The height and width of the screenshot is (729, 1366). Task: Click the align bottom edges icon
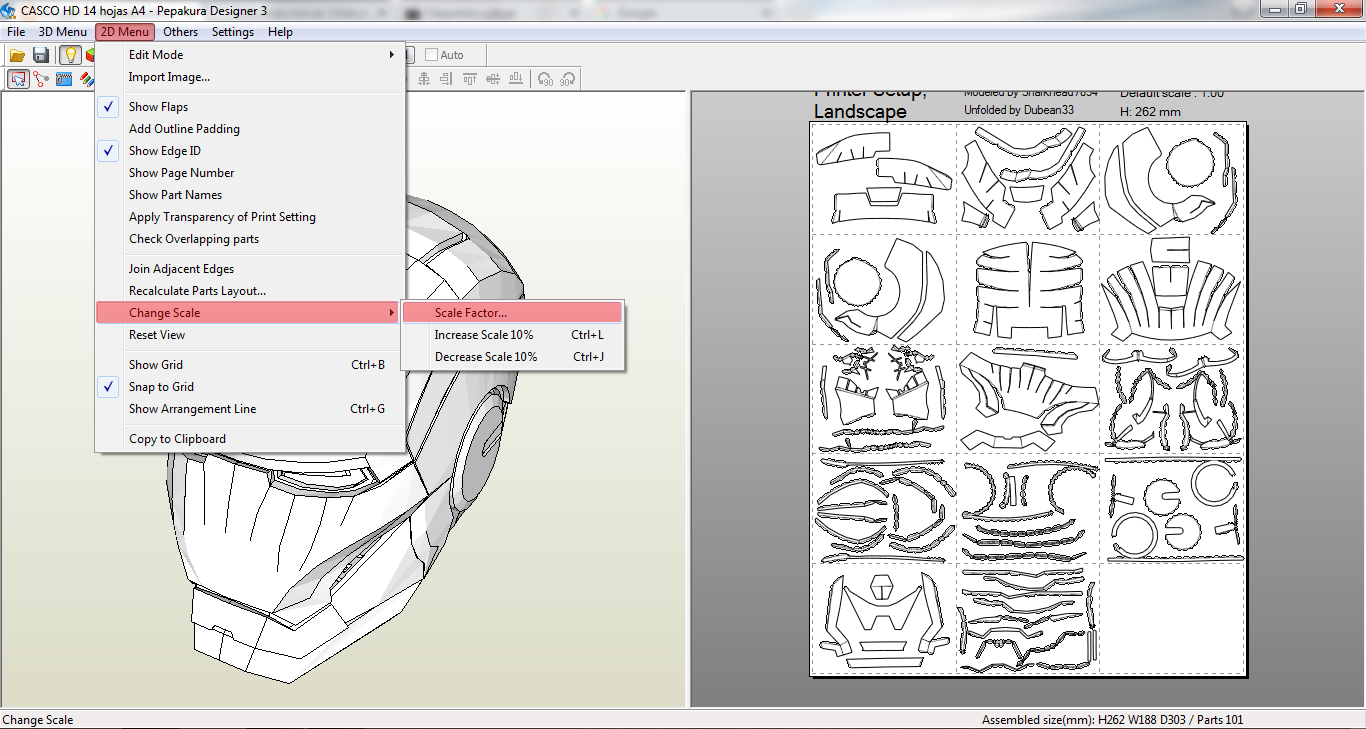tap(516, 79)
